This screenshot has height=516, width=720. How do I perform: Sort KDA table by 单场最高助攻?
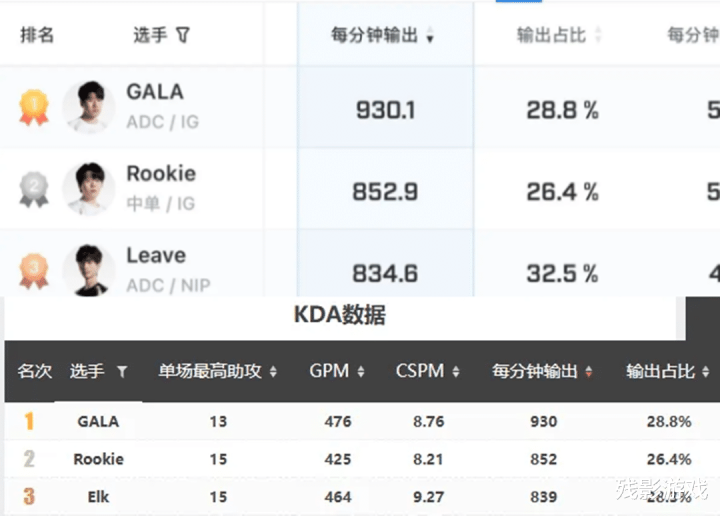(273, 371)
